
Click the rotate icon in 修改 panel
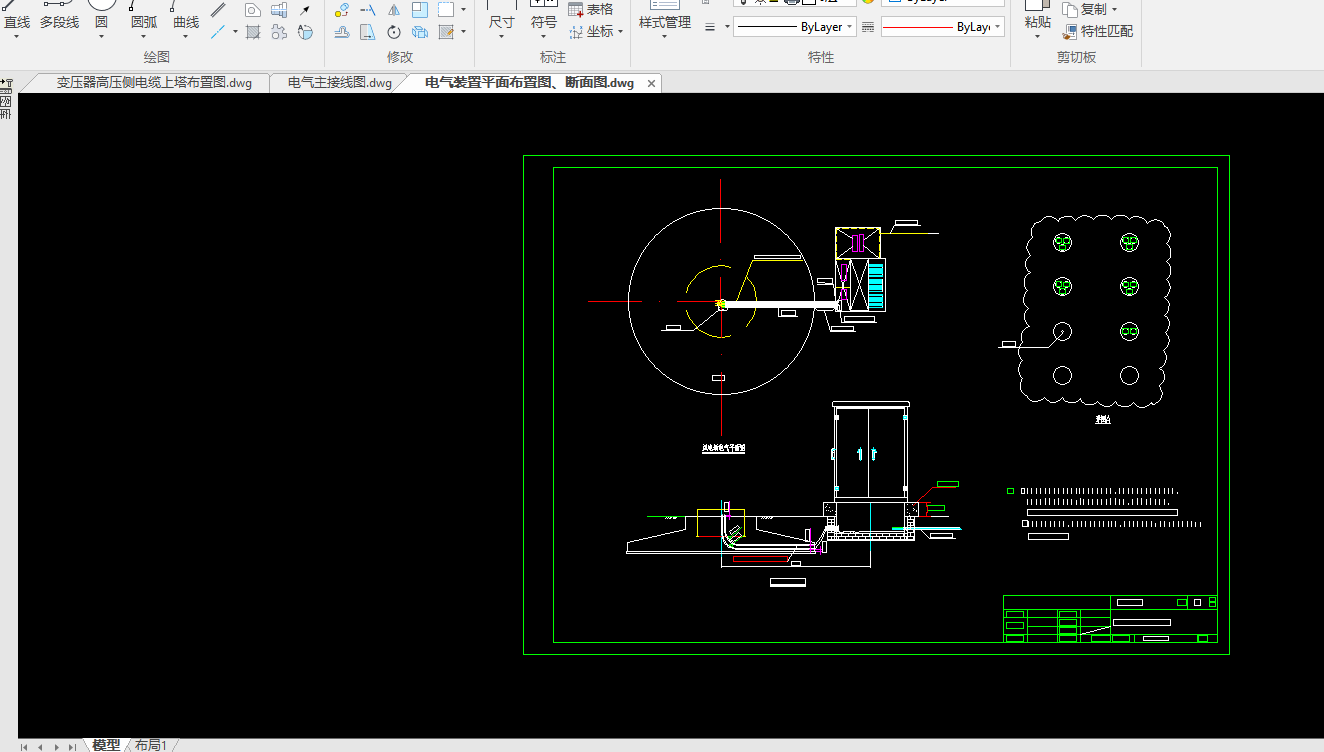pyautogui.click(x=393, y=32)
